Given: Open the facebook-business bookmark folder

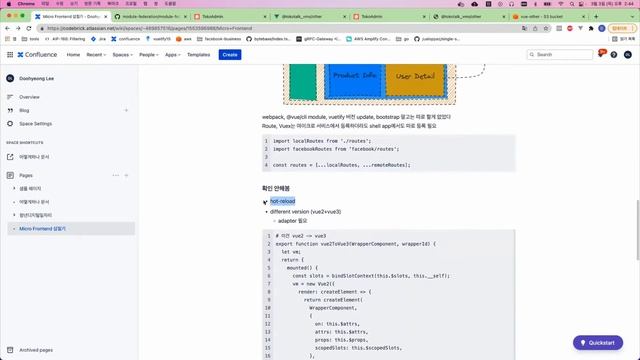Looking at the screenshot, I should tap(219, 39).
